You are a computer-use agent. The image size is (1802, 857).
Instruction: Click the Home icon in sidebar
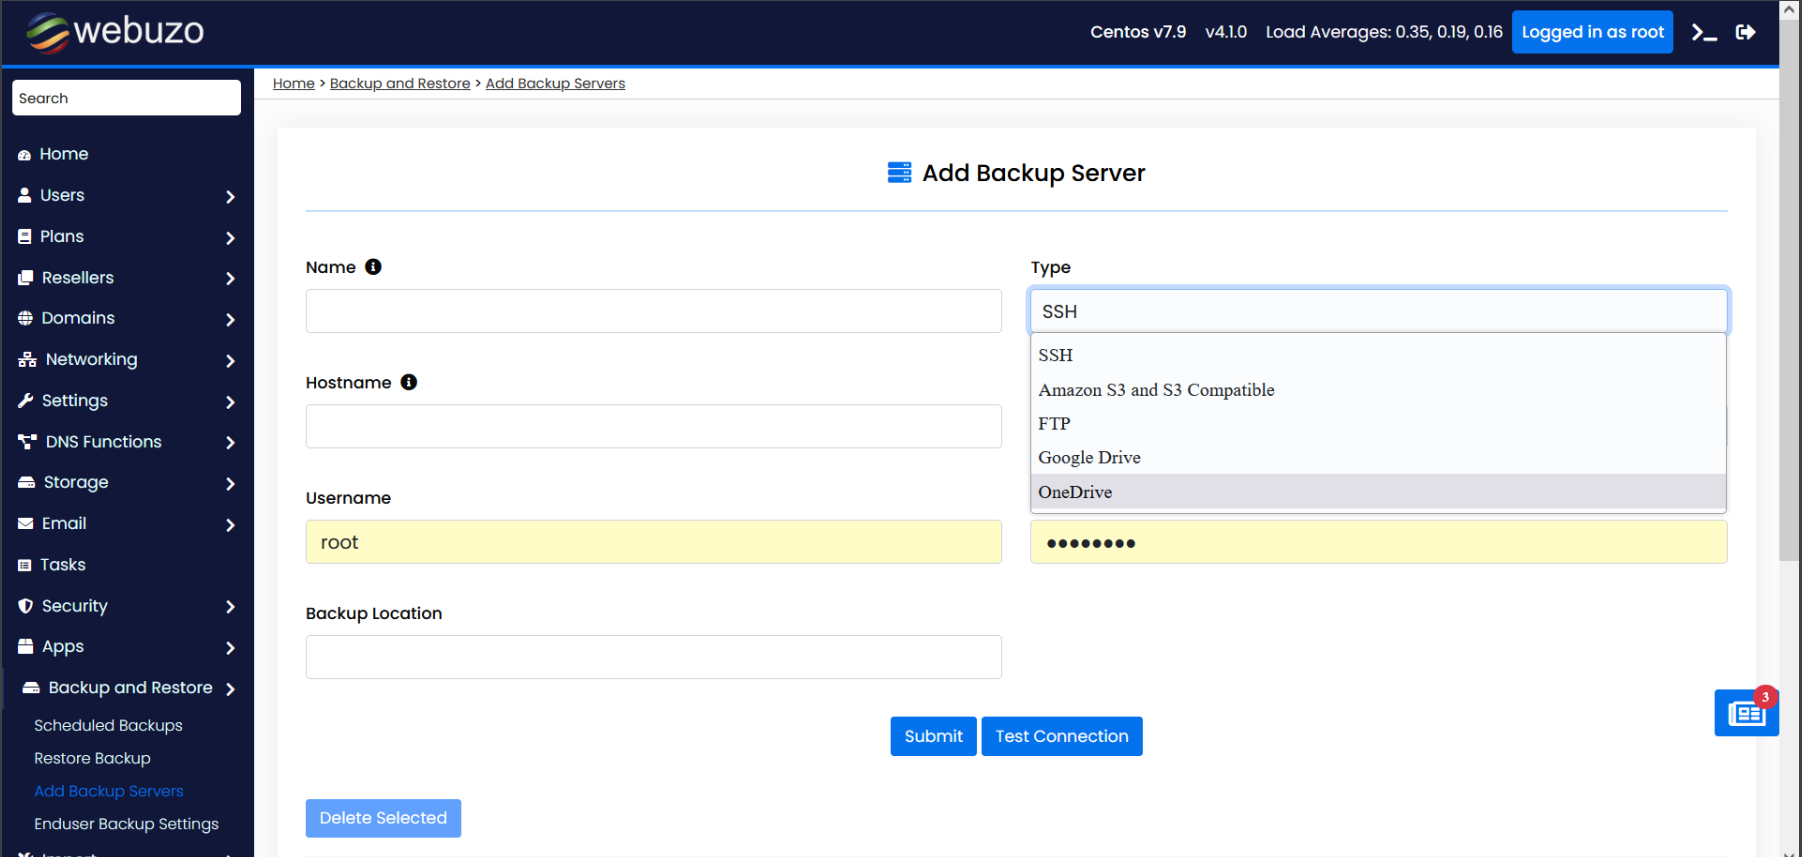(x=25, y=155)
